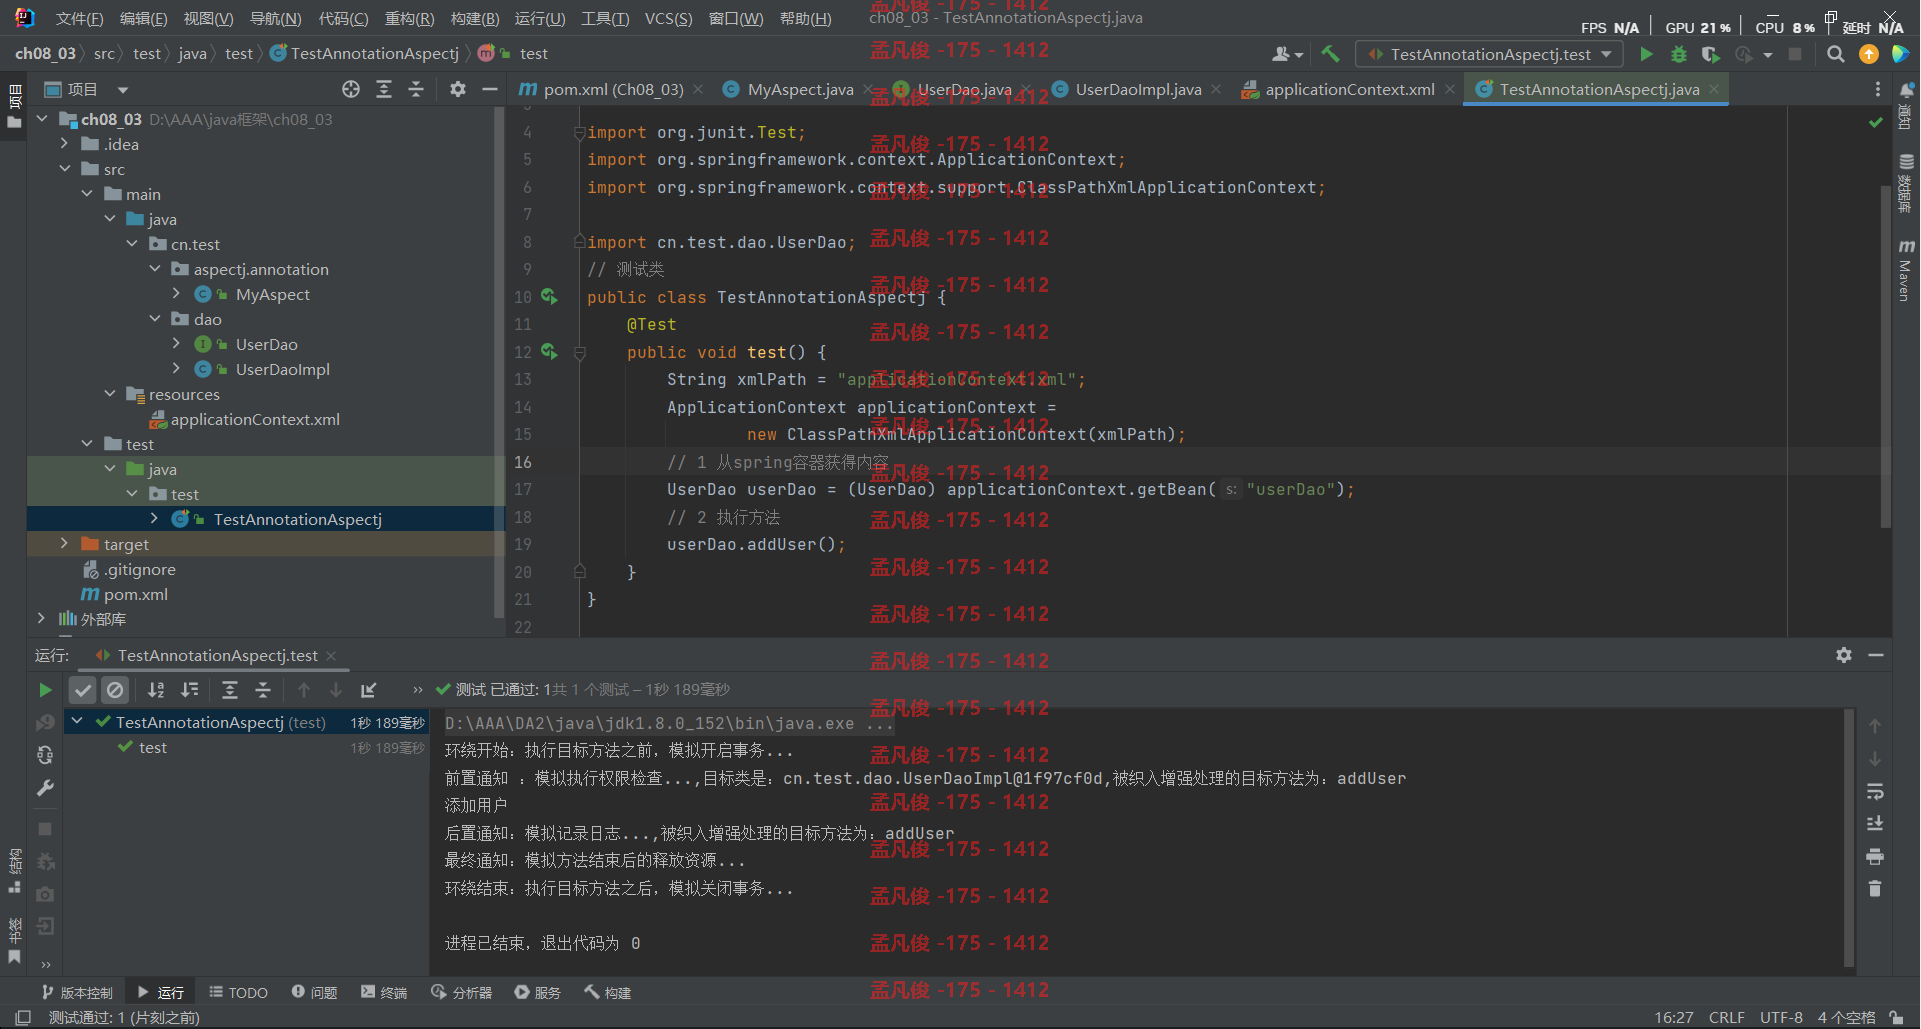Open 版本控制 tool window button
The width and height of the screenshot is (1921, 1029).
click(x=77, y=993)
